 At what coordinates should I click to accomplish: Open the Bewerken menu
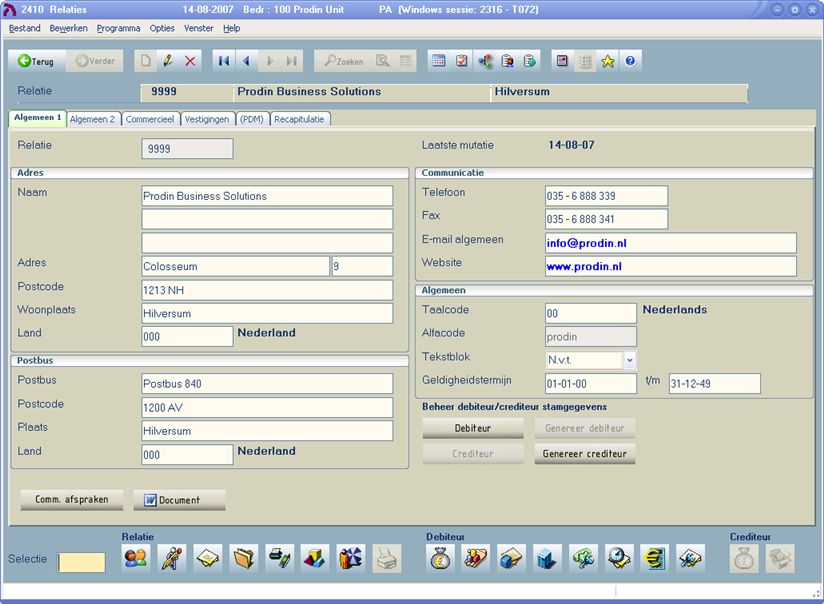click(68, 28)
